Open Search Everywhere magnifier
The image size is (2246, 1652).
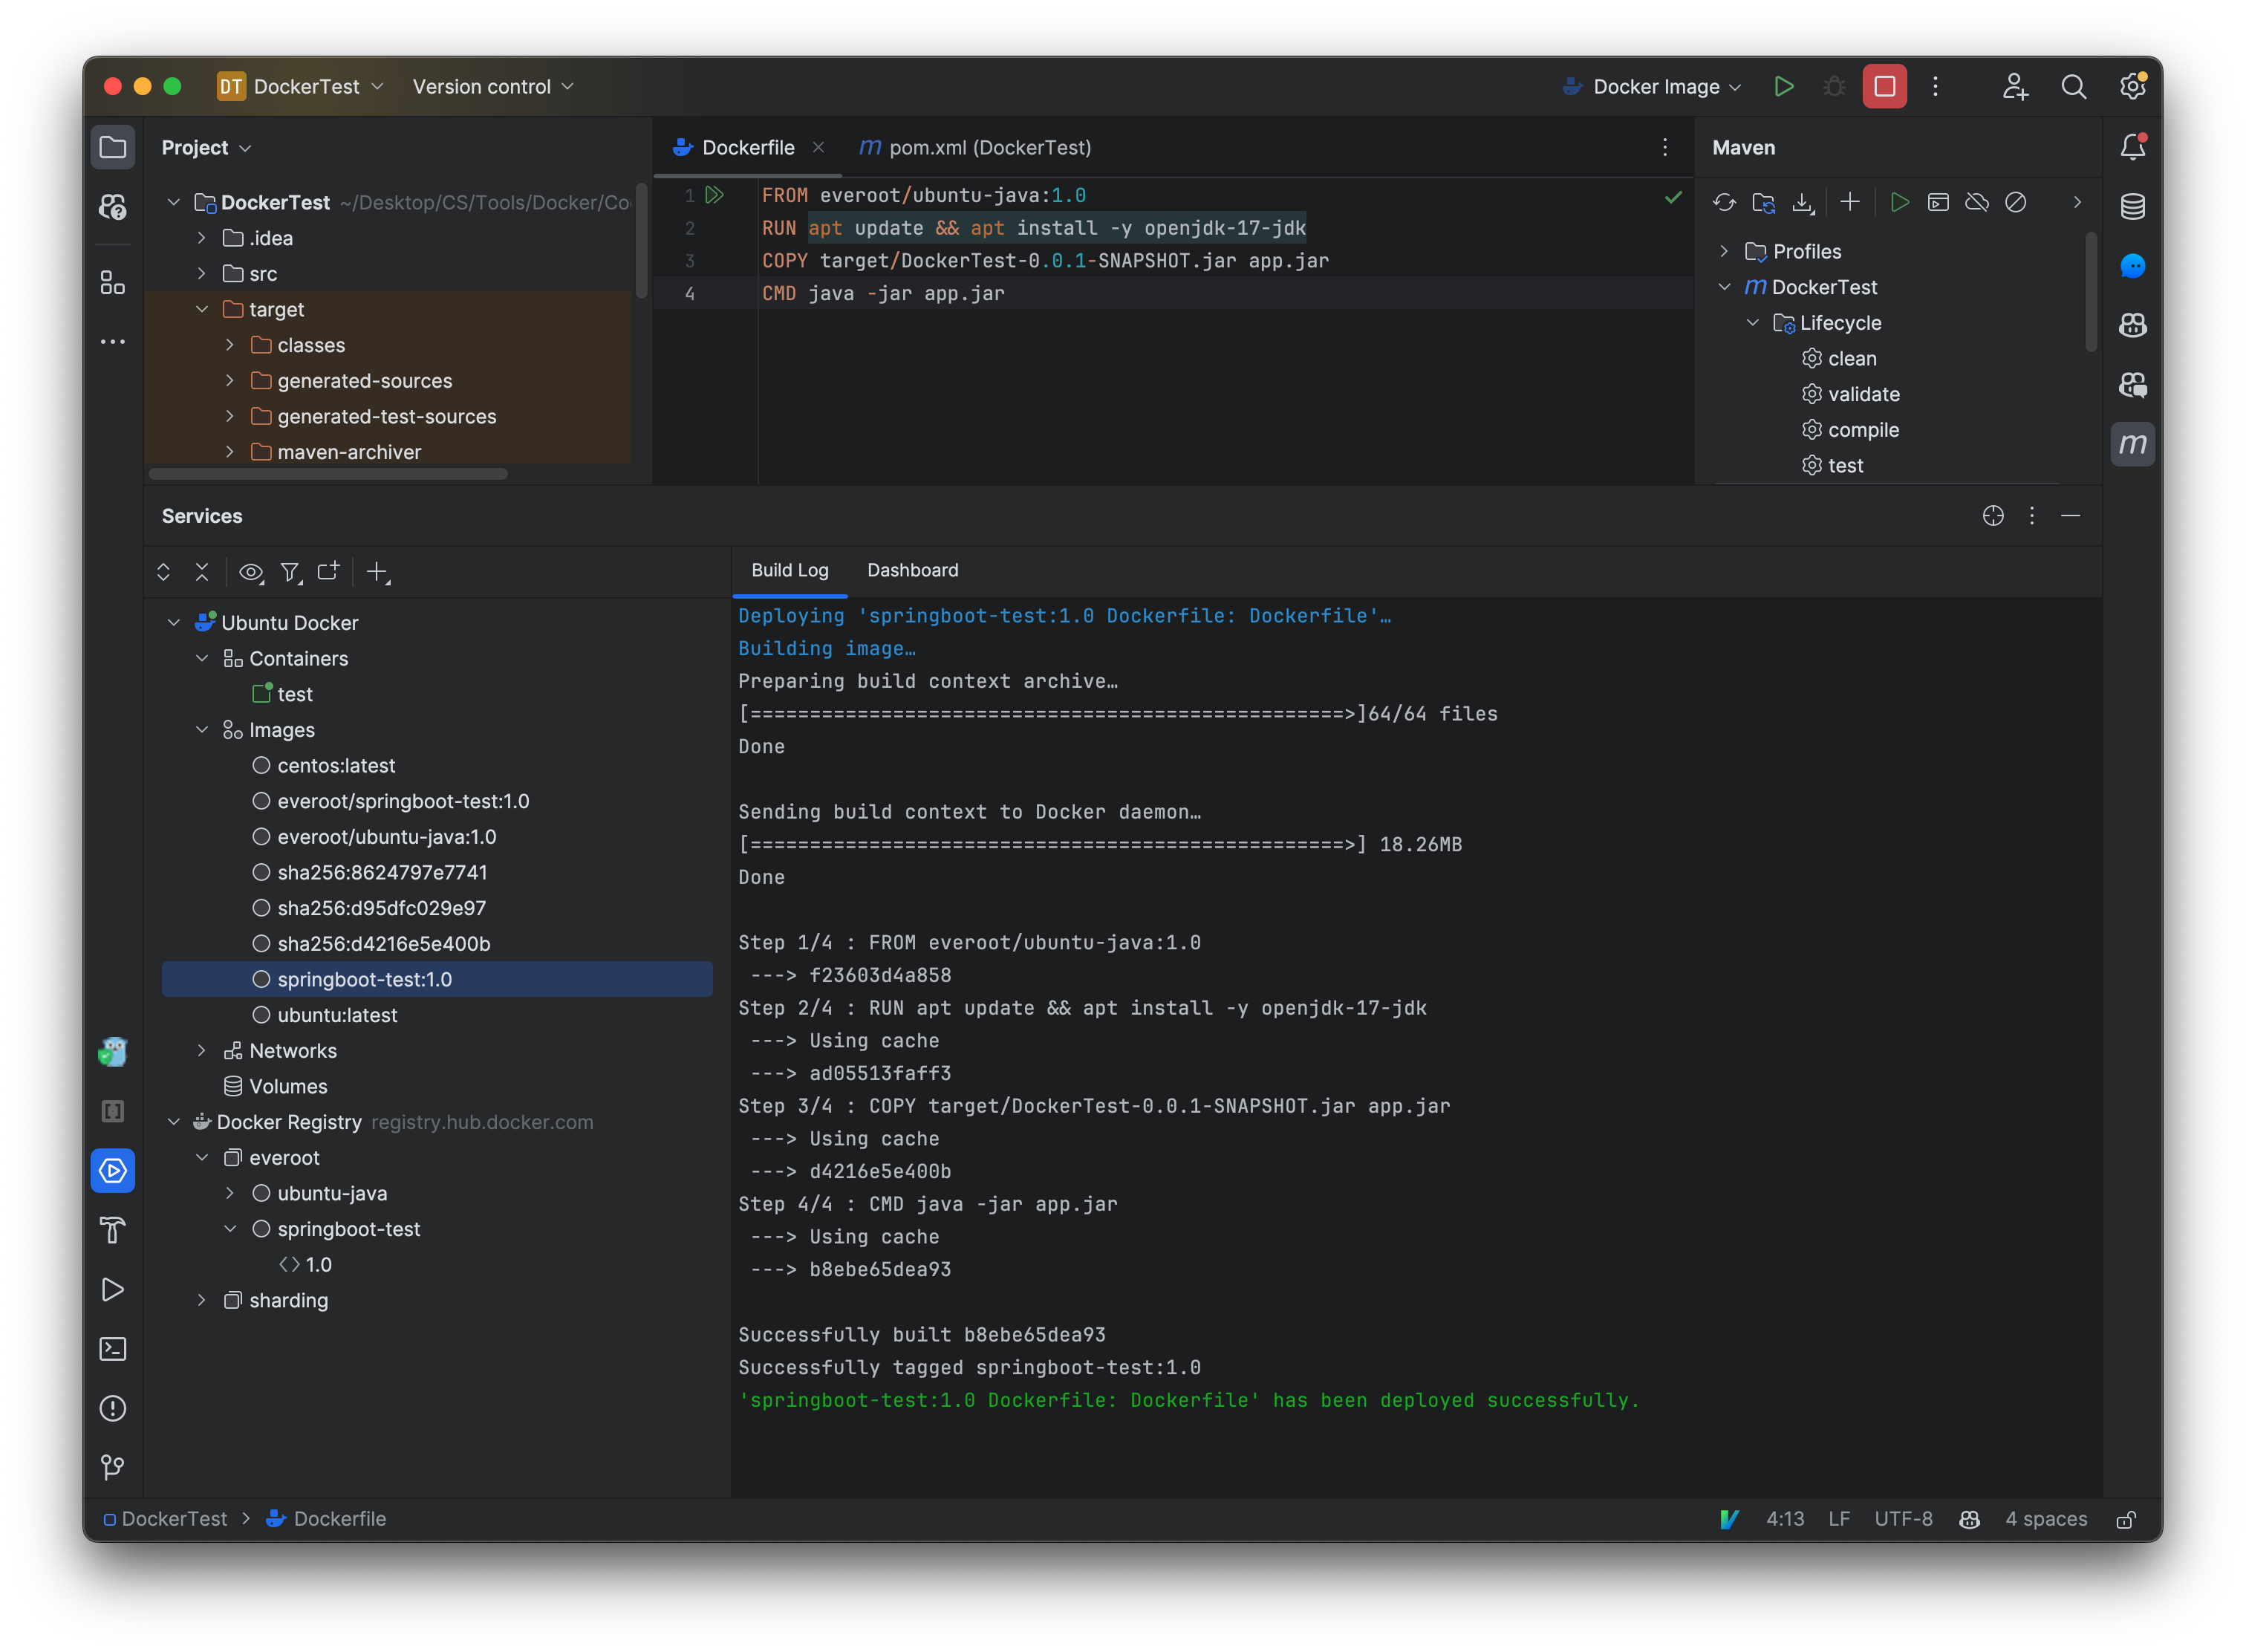tap(2073, 87)
